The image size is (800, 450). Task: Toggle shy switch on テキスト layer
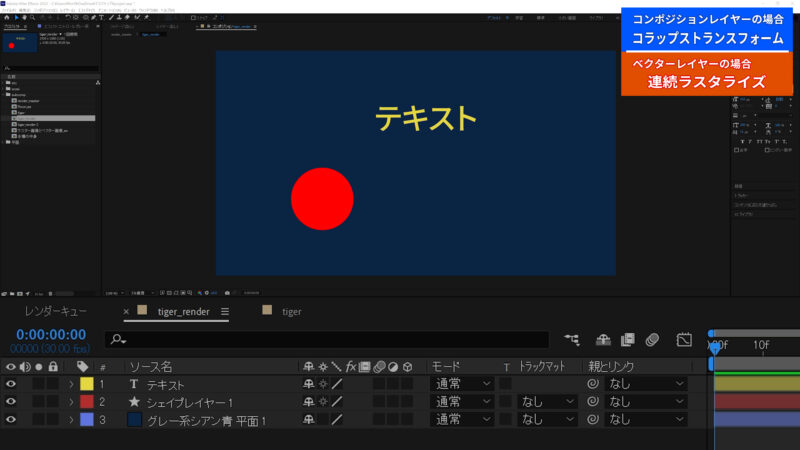click(309, 384)
